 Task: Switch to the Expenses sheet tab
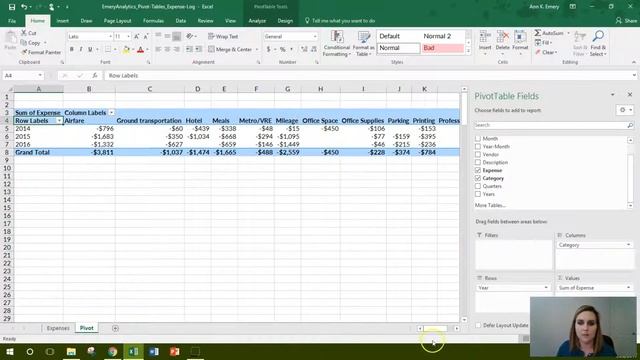click(x=58, y=328)
